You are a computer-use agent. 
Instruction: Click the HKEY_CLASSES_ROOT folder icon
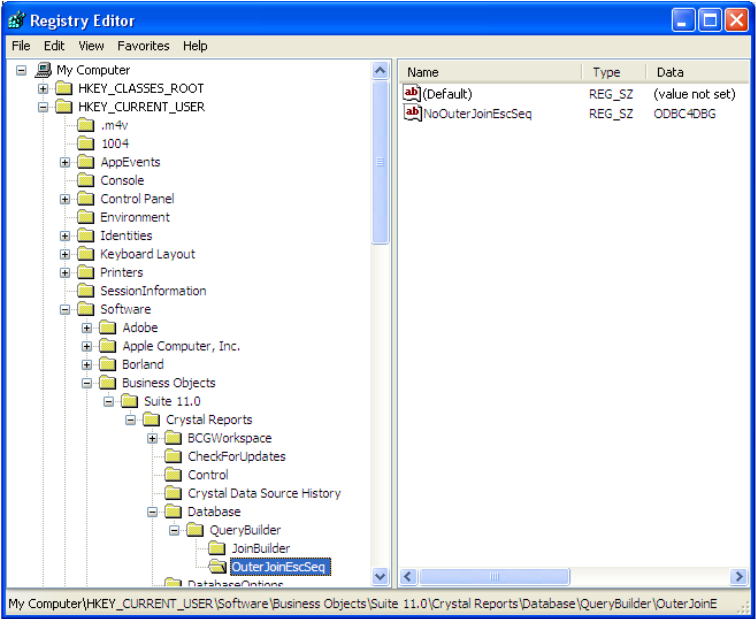[x=65, y=89]
